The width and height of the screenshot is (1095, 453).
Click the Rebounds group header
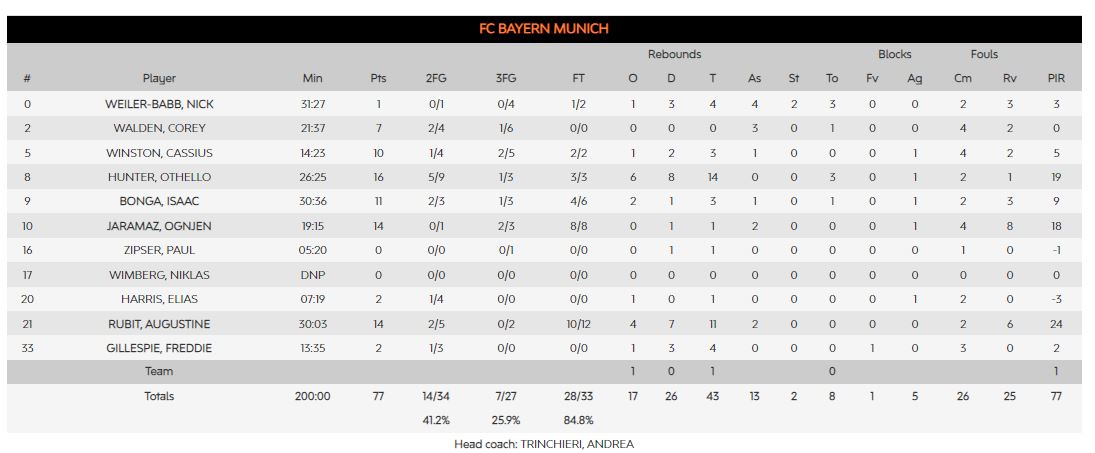(674, 54)
